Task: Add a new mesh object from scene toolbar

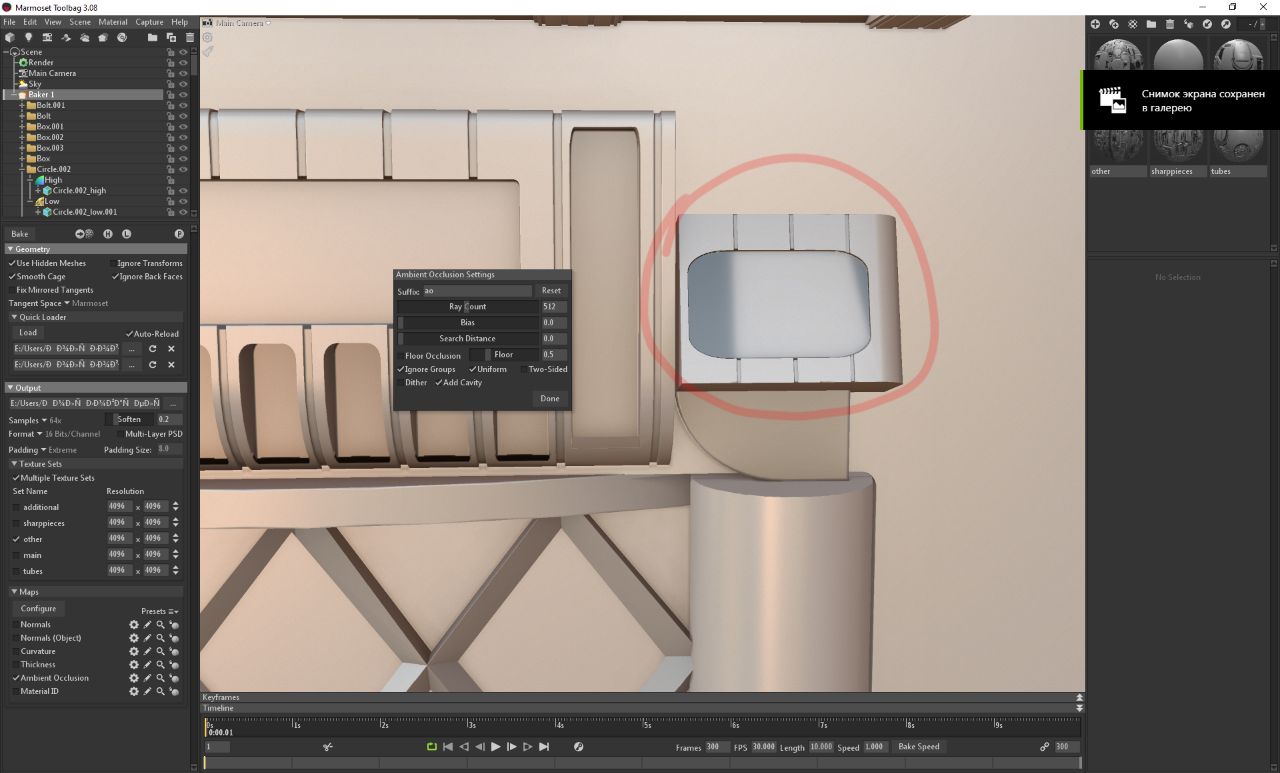Action: (10, 37)
